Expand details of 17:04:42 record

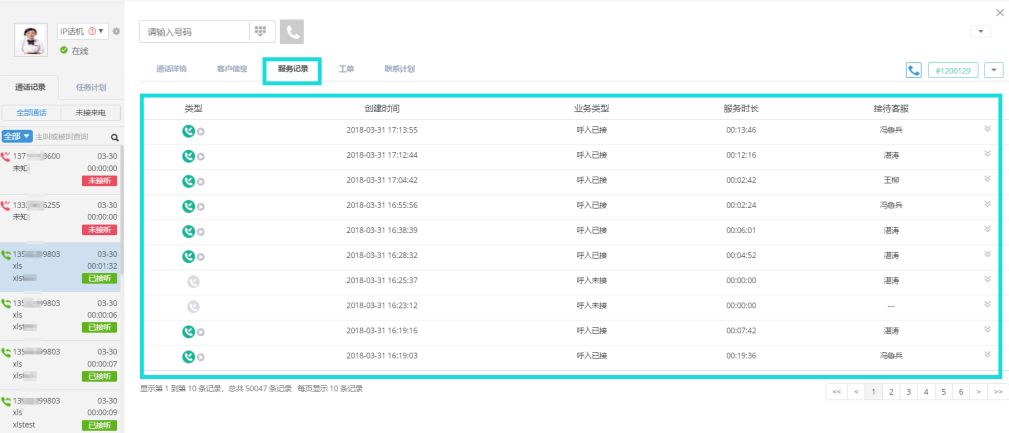click(987, 178)
